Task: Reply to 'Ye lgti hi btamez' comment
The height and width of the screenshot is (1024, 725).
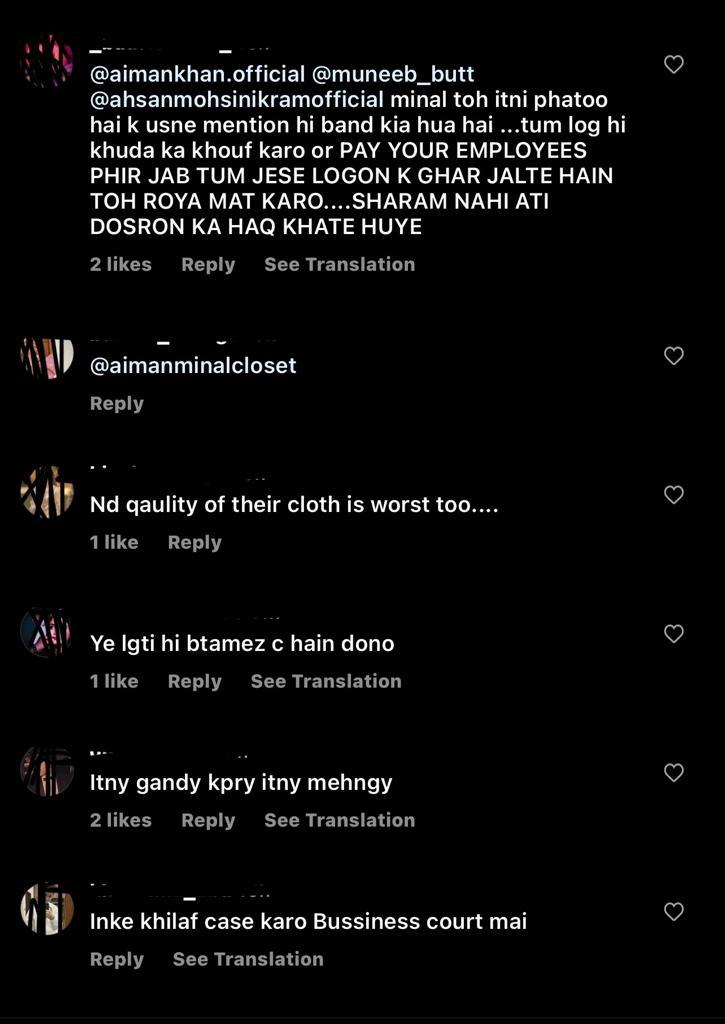Action: [195, 682]
